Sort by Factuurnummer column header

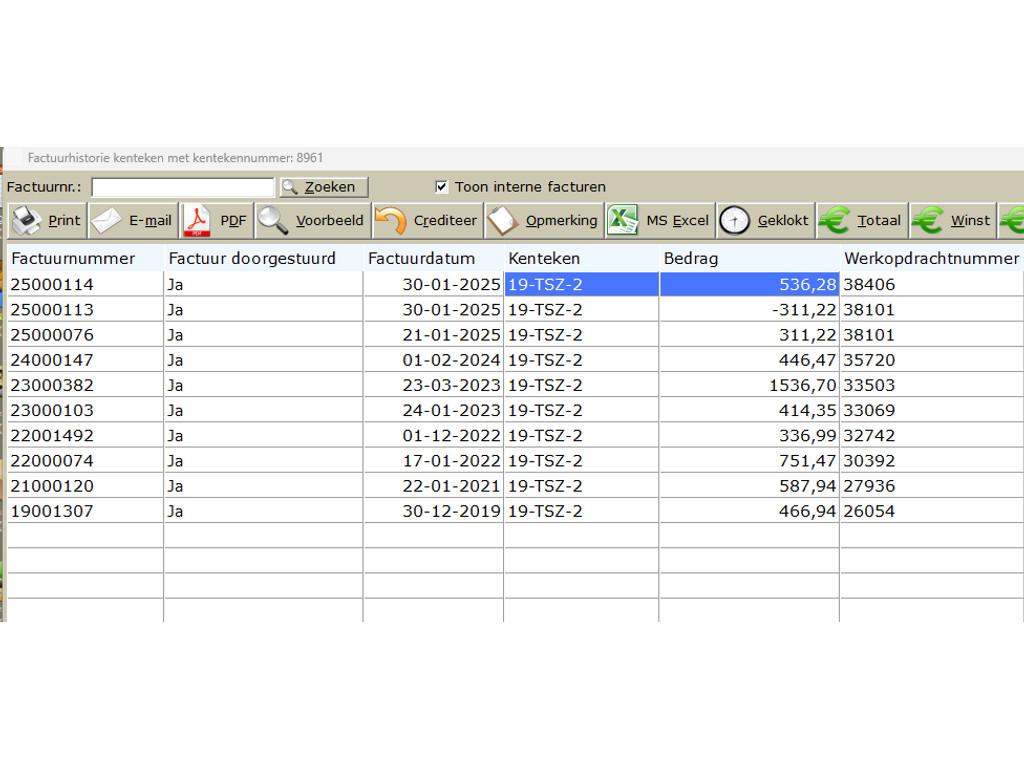(x=73, y=259)
